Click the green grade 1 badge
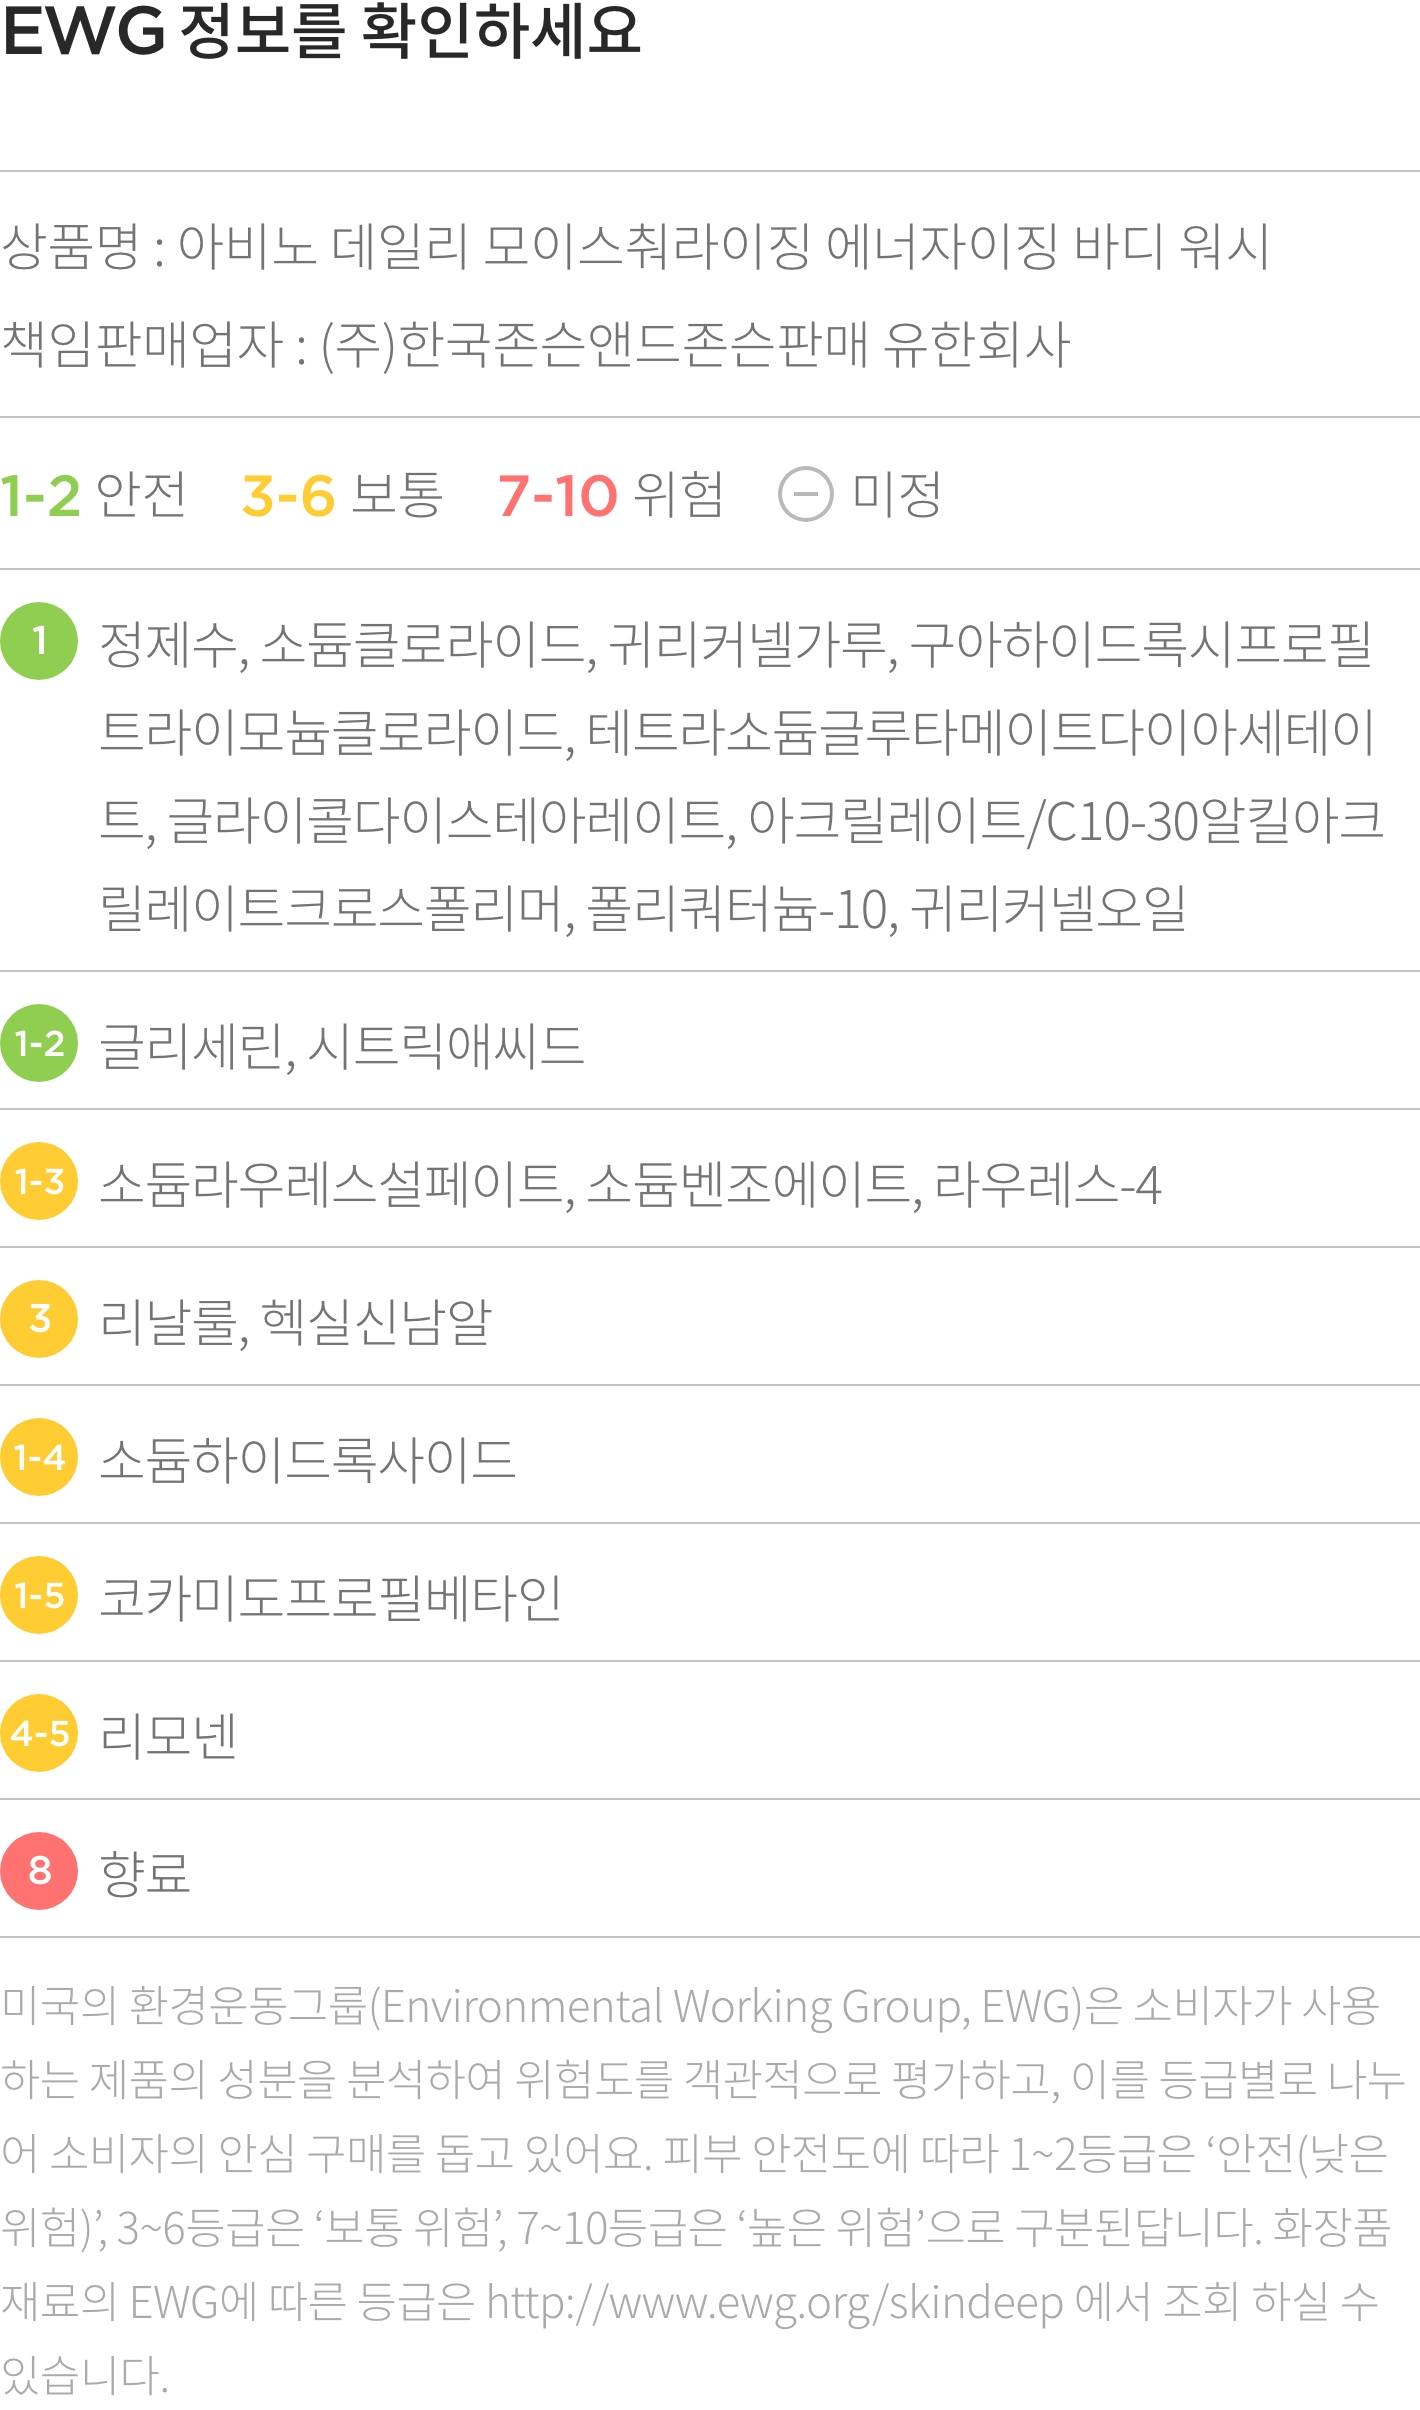This screenshot has width=1420, height=2410. (x=39, y=641)
